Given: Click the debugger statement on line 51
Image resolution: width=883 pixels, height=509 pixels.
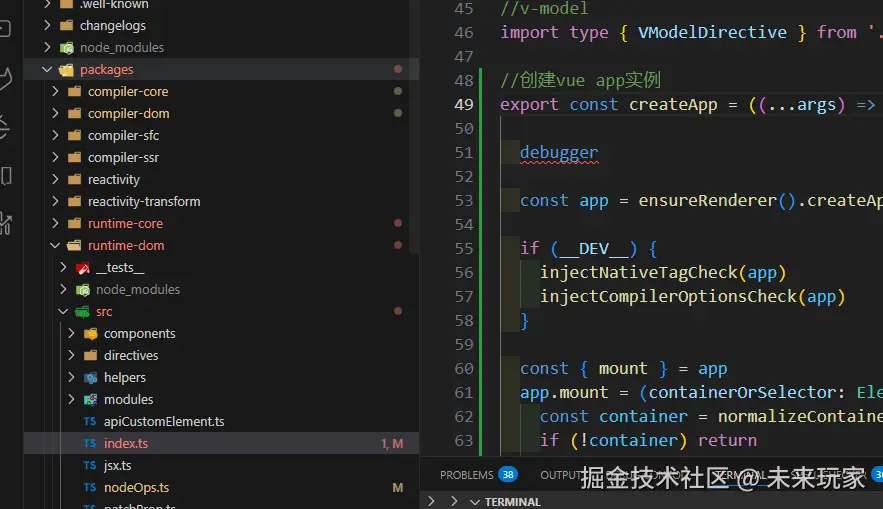Looking at the screenshot, I should point(559,153).
